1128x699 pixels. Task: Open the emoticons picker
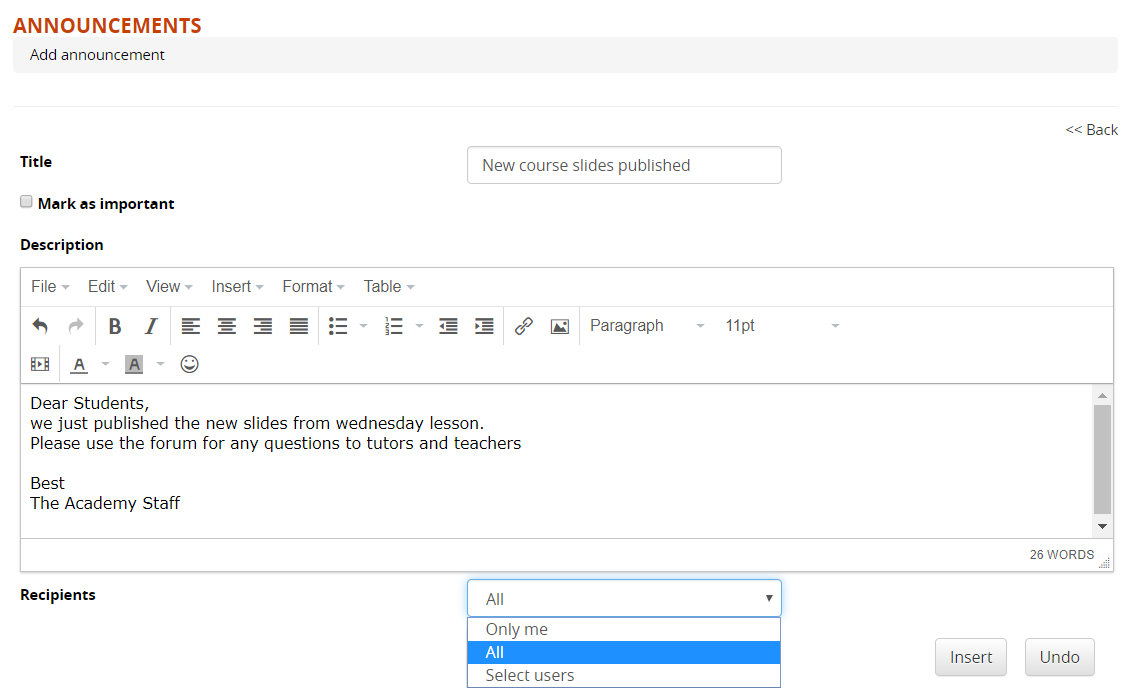[189, 364]
